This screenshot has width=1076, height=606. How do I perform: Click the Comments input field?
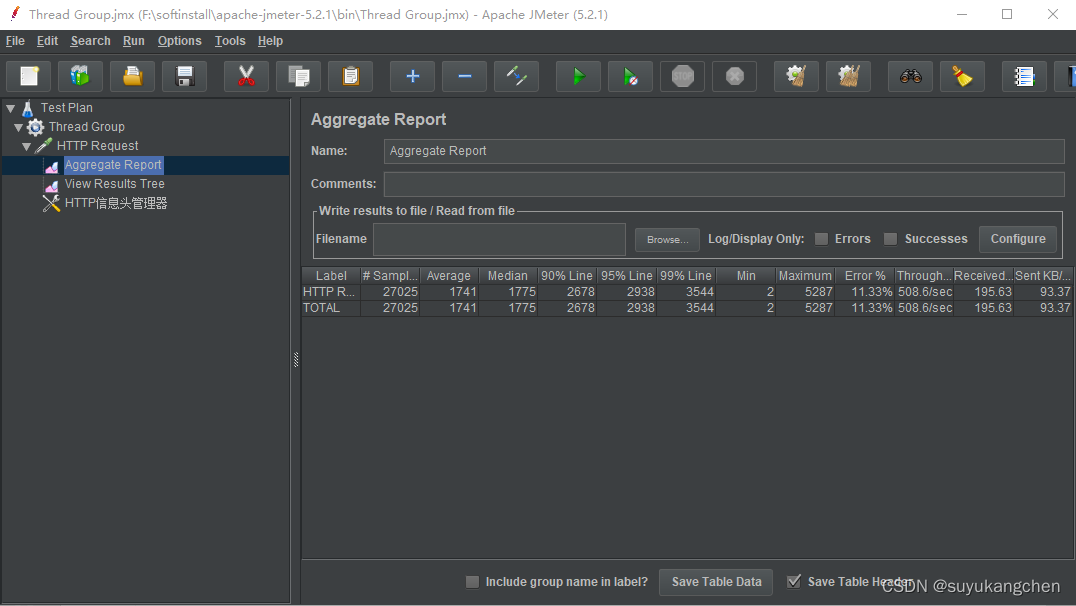(724, 184)
